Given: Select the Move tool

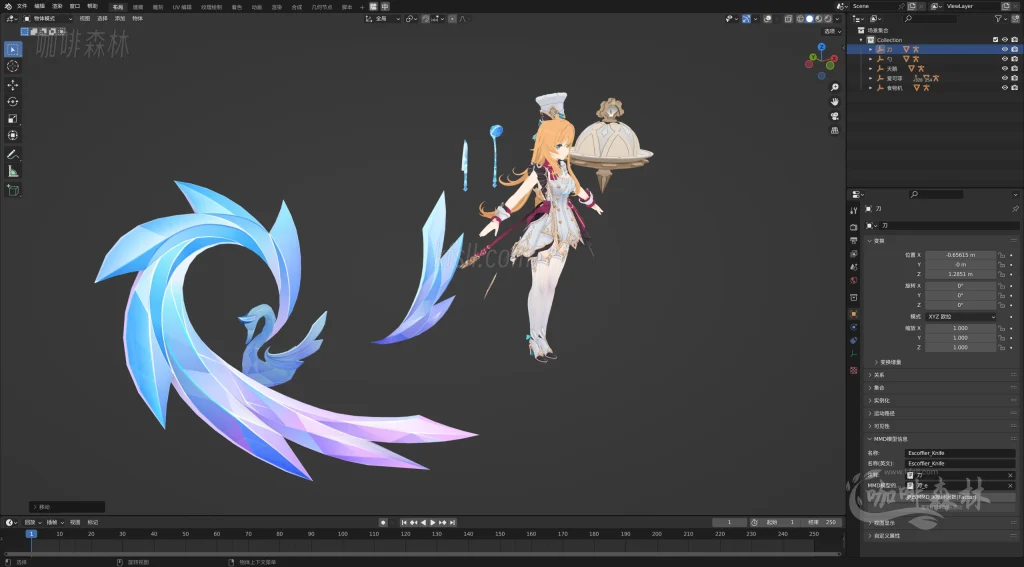Looking at the screenshot, I should tap(13, 85).
